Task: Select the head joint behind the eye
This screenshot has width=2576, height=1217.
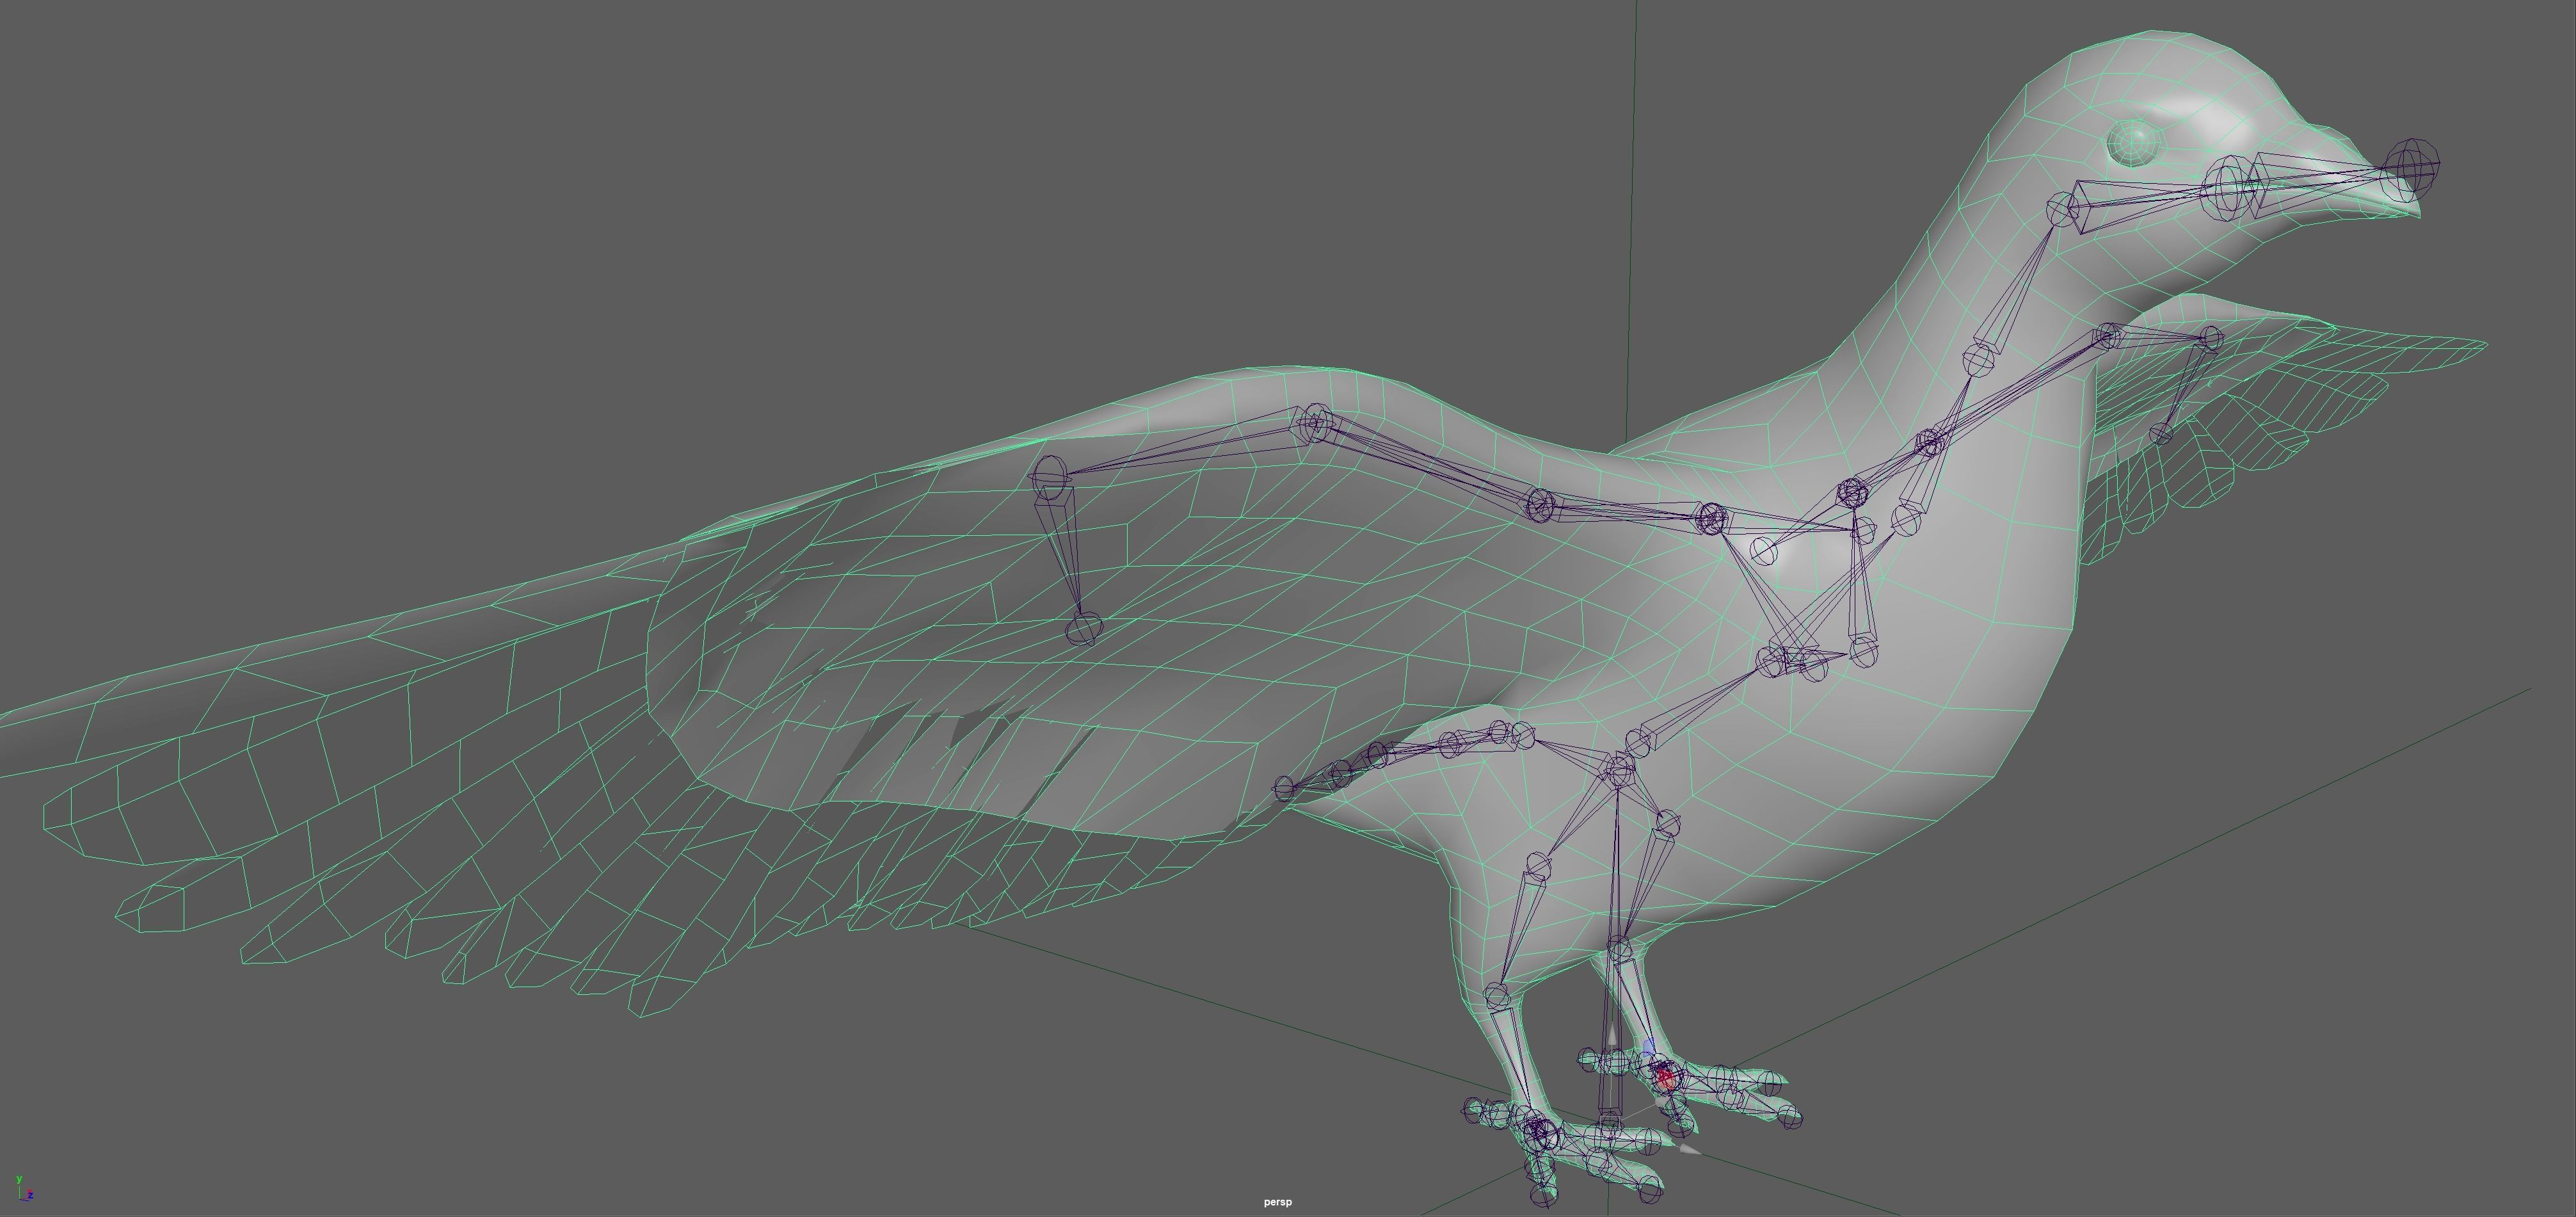Action: (2062, 210)
